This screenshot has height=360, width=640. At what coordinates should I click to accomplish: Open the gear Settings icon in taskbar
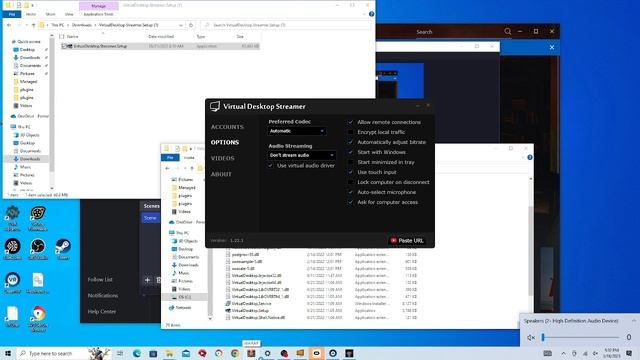pyautogui.click(x=267, y=353)
